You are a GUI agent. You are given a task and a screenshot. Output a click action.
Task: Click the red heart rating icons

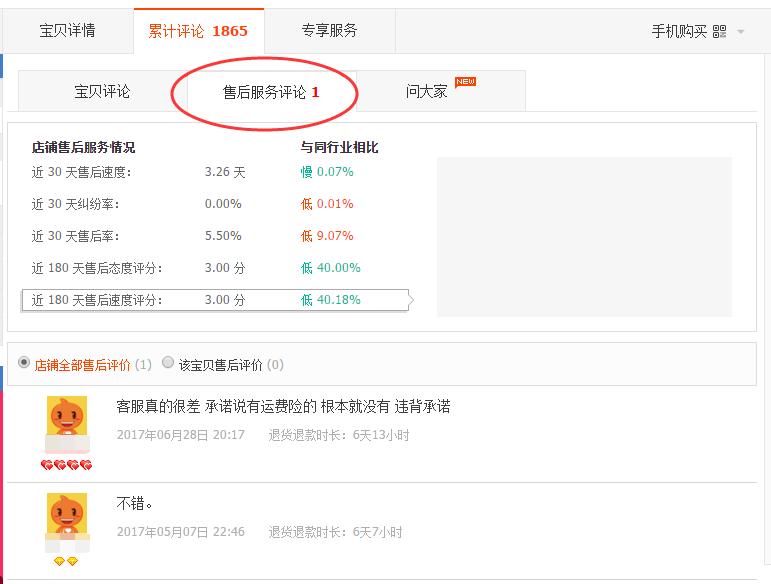point(66,465)
